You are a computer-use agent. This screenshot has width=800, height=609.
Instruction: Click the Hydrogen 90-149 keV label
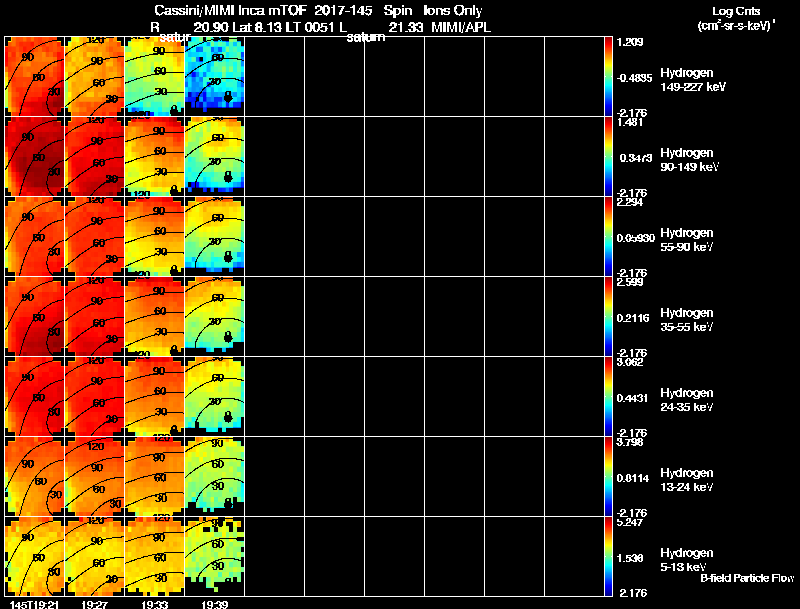[689, 160]
